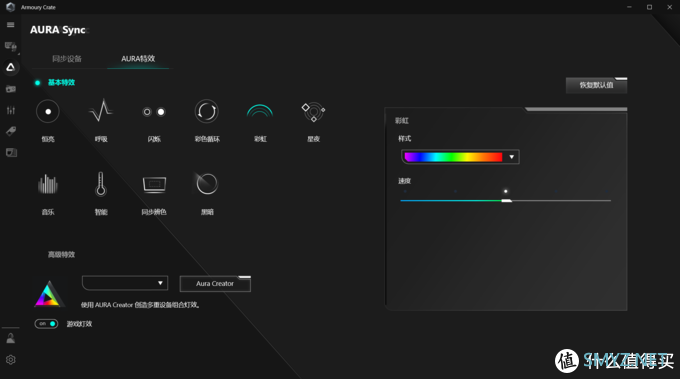680x379 pixels.
Task: Switch to the AURA特效 effects tab
Action: coord(138,59)
